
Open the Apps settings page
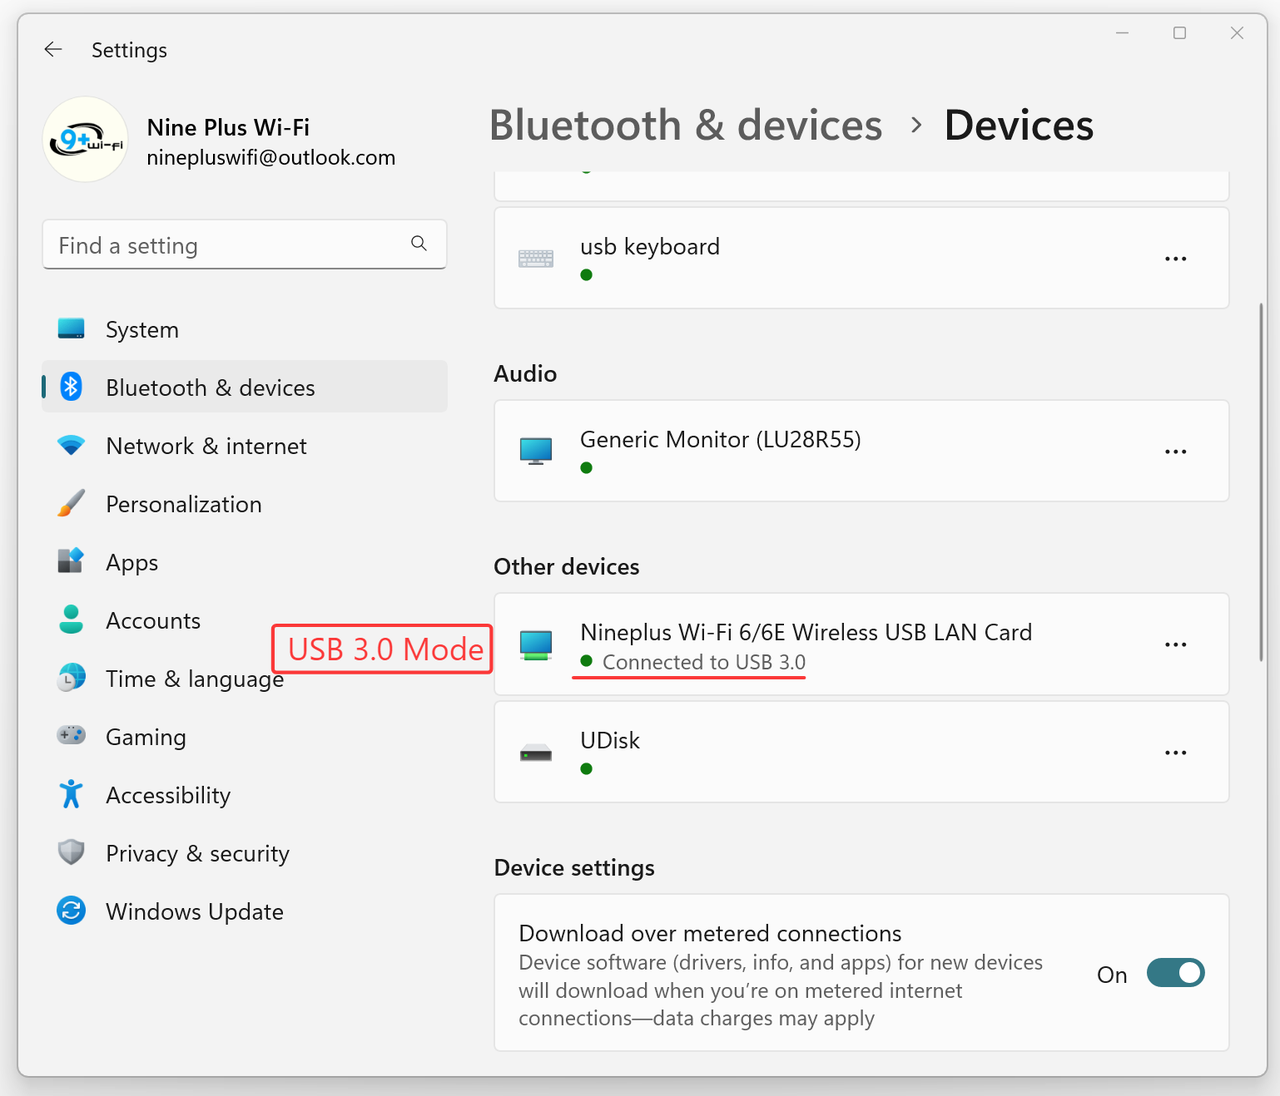pos(244,561)
